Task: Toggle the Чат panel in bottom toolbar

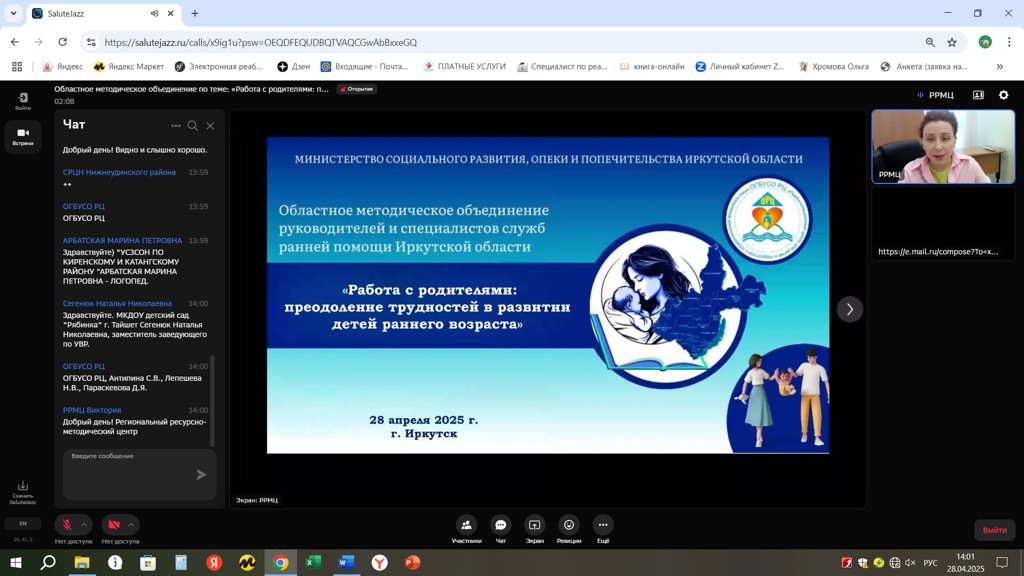Action: pos(501,525)
